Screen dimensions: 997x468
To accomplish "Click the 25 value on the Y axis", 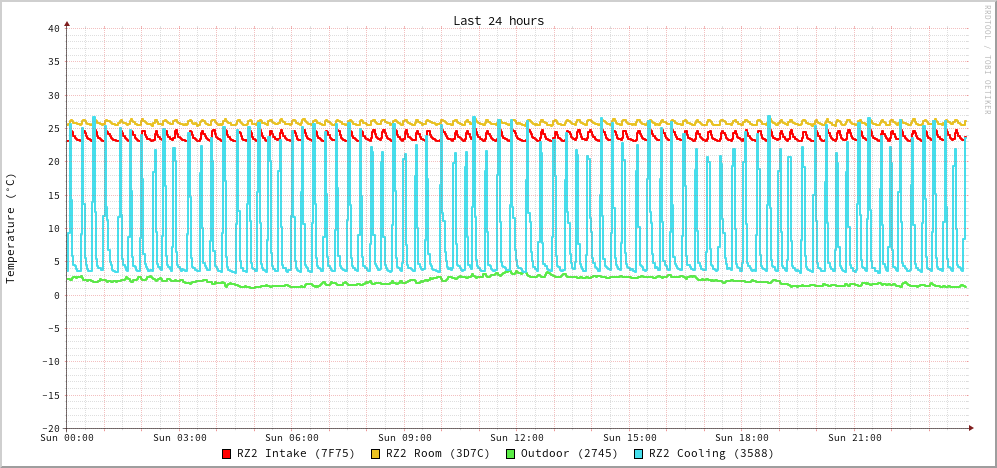I will 53,128.
